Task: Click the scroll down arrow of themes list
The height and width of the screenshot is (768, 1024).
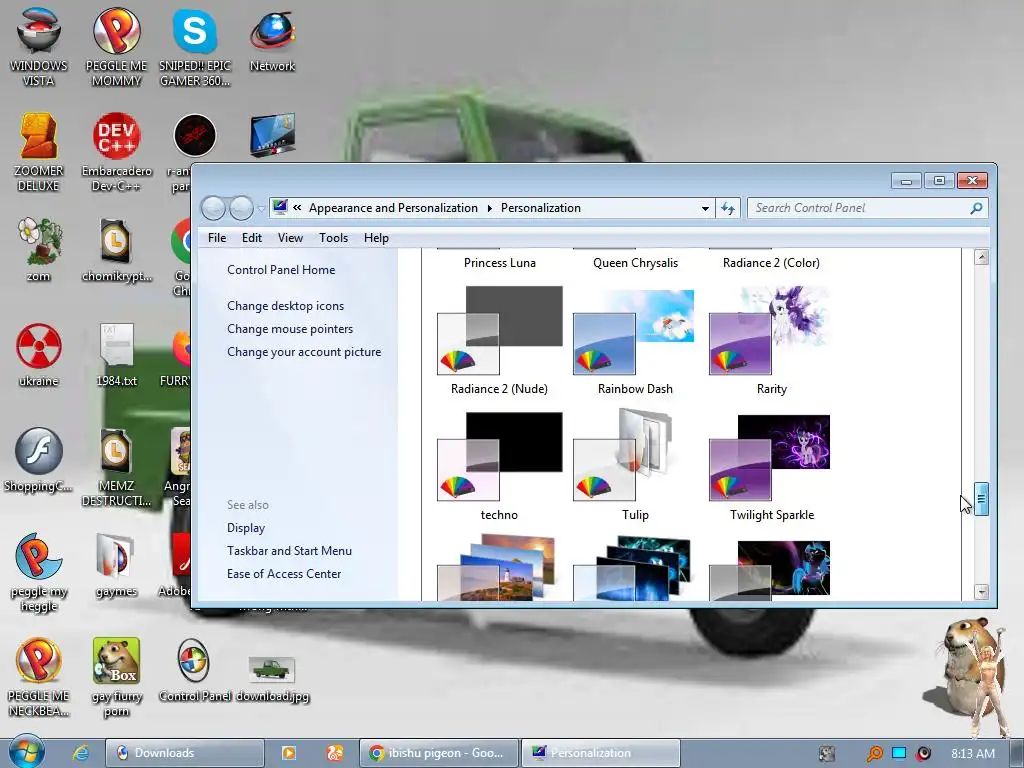Action: (x=981, y=592)
